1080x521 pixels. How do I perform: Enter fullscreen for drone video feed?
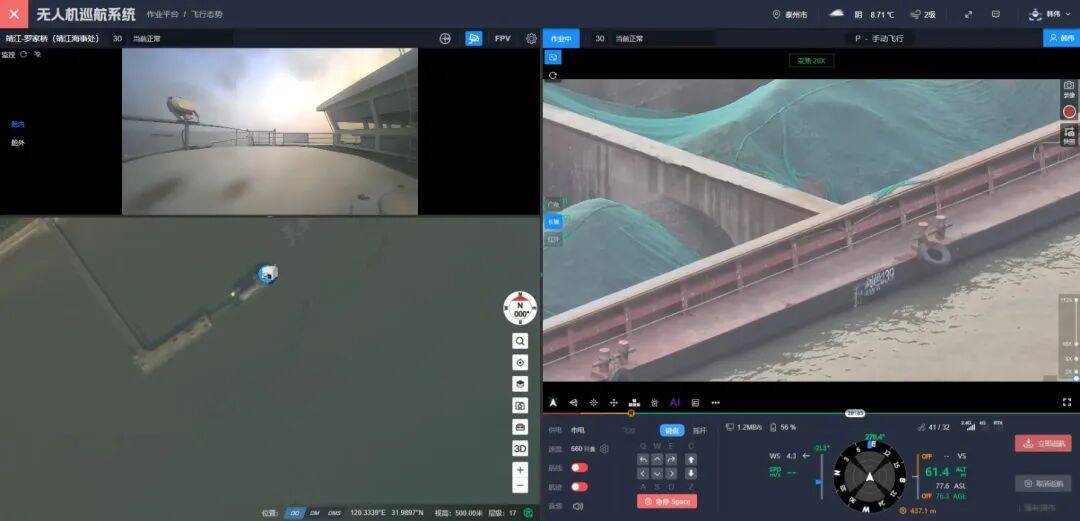click(x=1067, y=402)
